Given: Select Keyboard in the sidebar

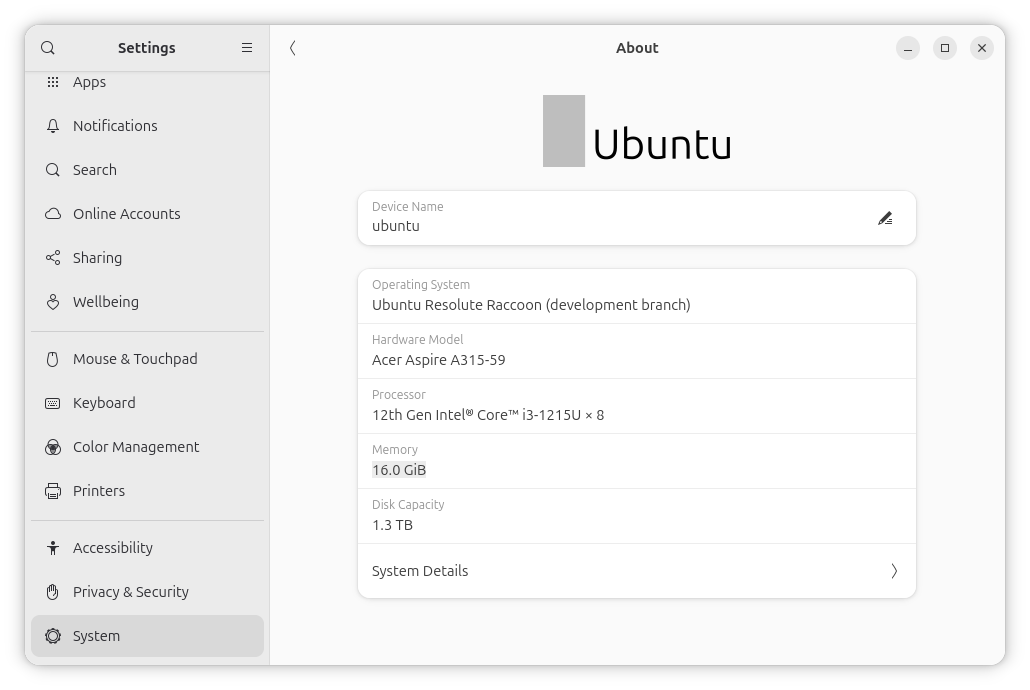Looking at the screenshot, I should point(104,403).
